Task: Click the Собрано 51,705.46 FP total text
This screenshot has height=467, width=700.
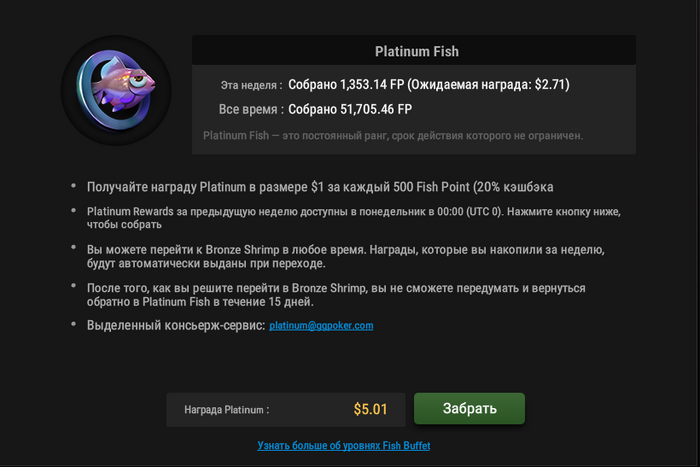Action: [x=350, y=109]
